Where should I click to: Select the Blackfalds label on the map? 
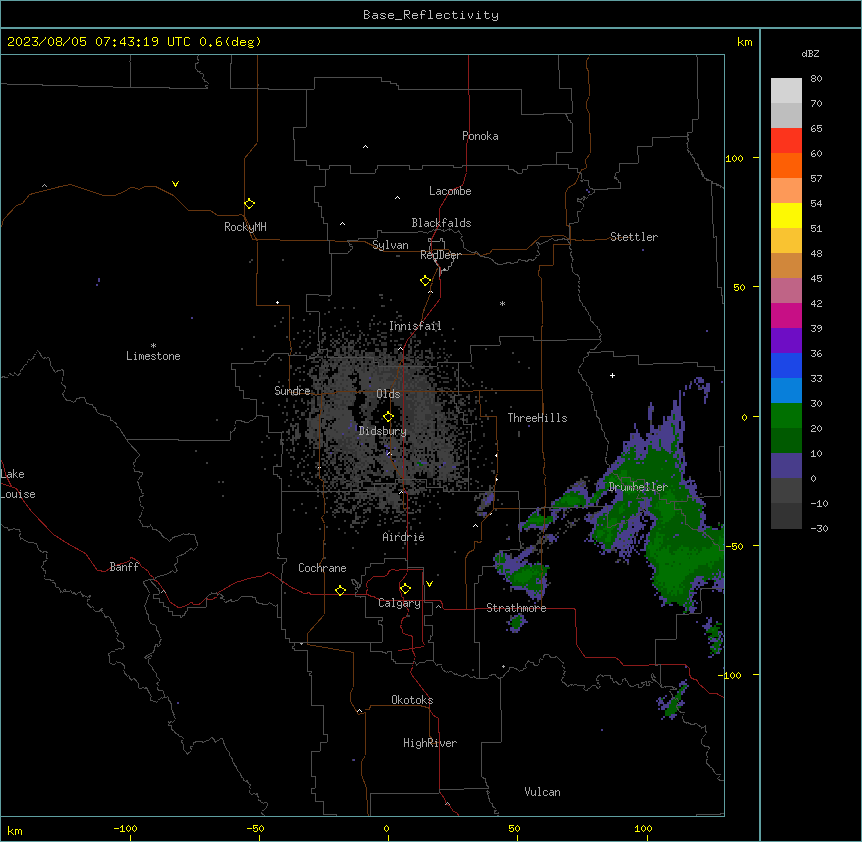441,223
